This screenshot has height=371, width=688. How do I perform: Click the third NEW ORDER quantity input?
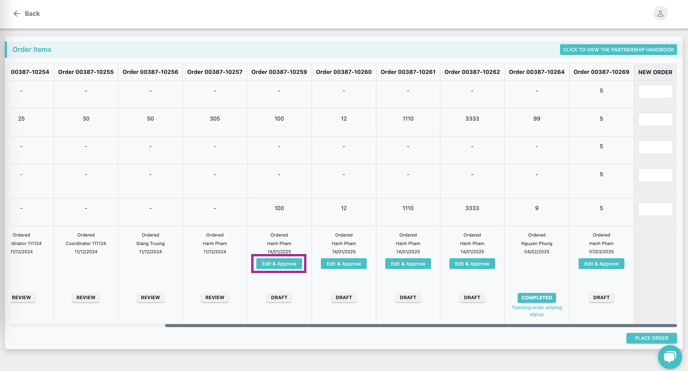click(x=655, y=147)
